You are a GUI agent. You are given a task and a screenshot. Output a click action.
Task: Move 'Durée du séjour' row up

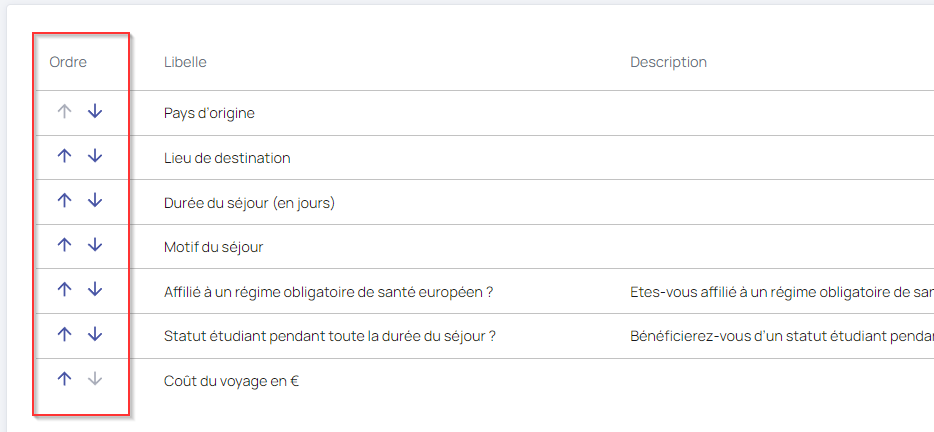(65, 201)
